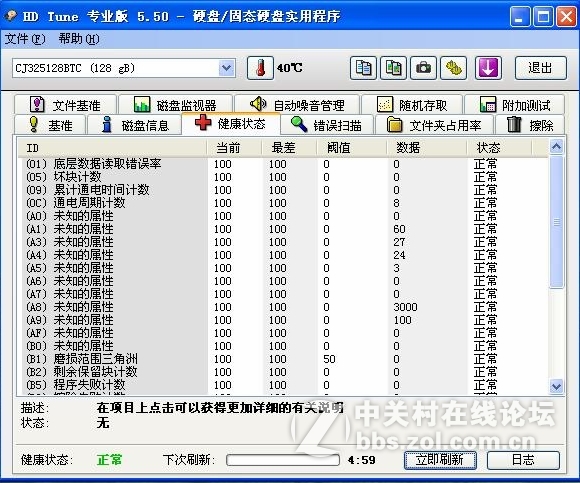Click the thermometer temperature icon

260,68
